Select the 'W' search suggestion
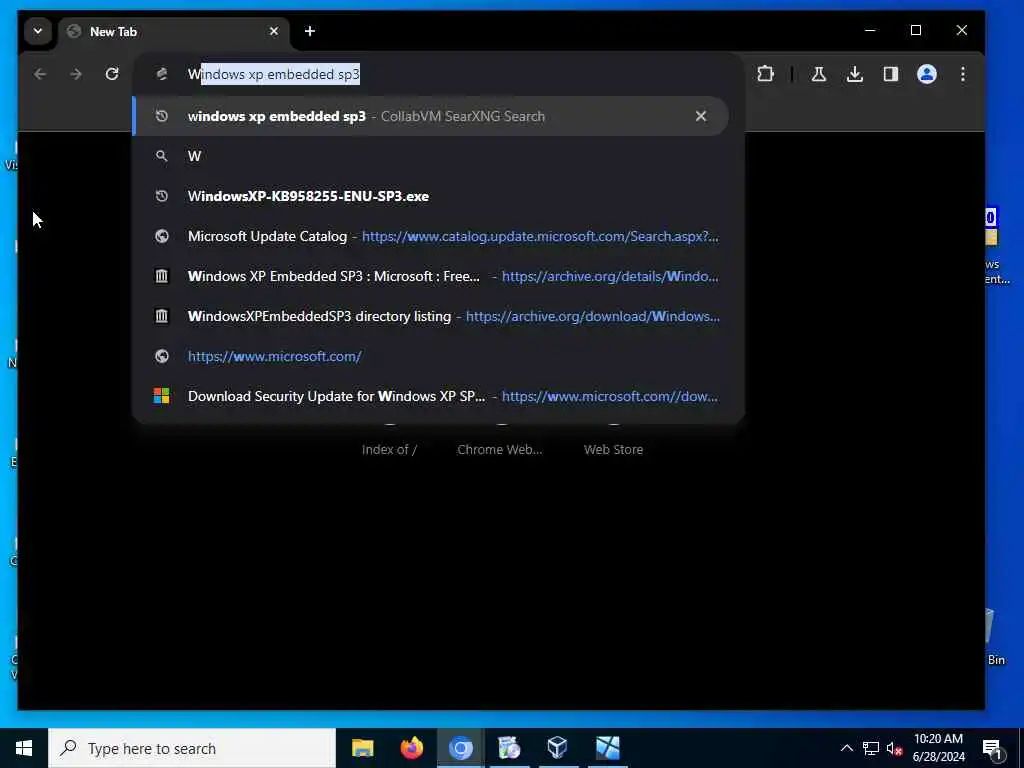This screenshot has height=768, width=1024. [x=431, y=156]
